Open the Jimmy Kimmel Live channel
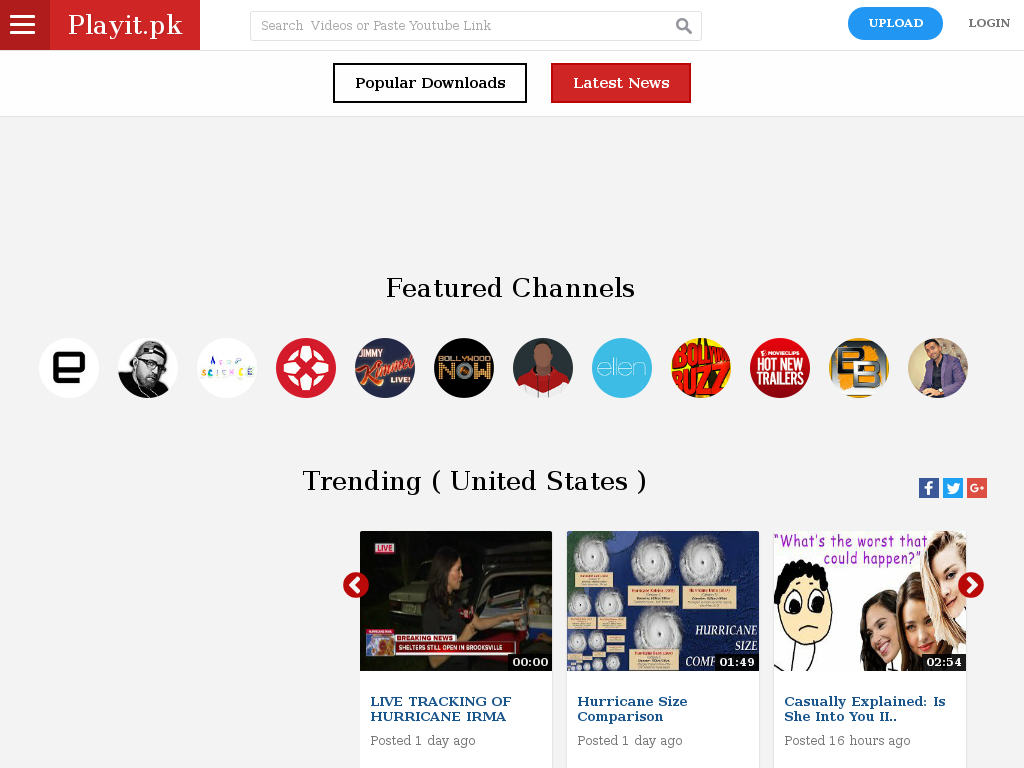Viewport: 1024px width, 768px height. [385, 368]
